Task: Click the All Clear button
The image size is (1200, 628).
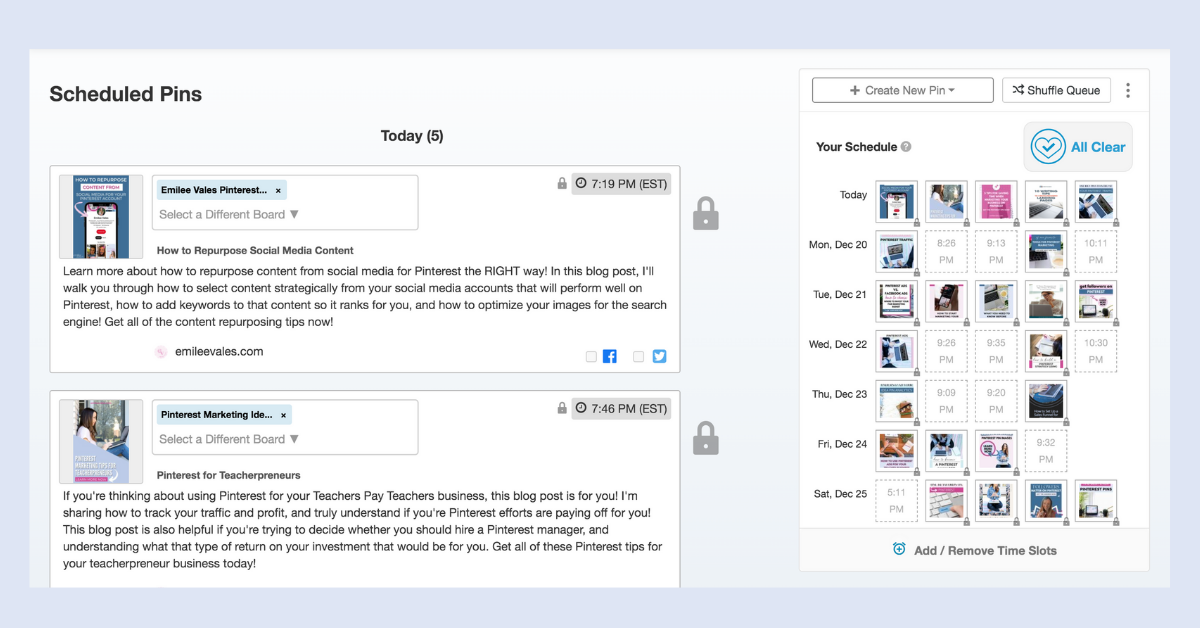Action: (1078, 147)
